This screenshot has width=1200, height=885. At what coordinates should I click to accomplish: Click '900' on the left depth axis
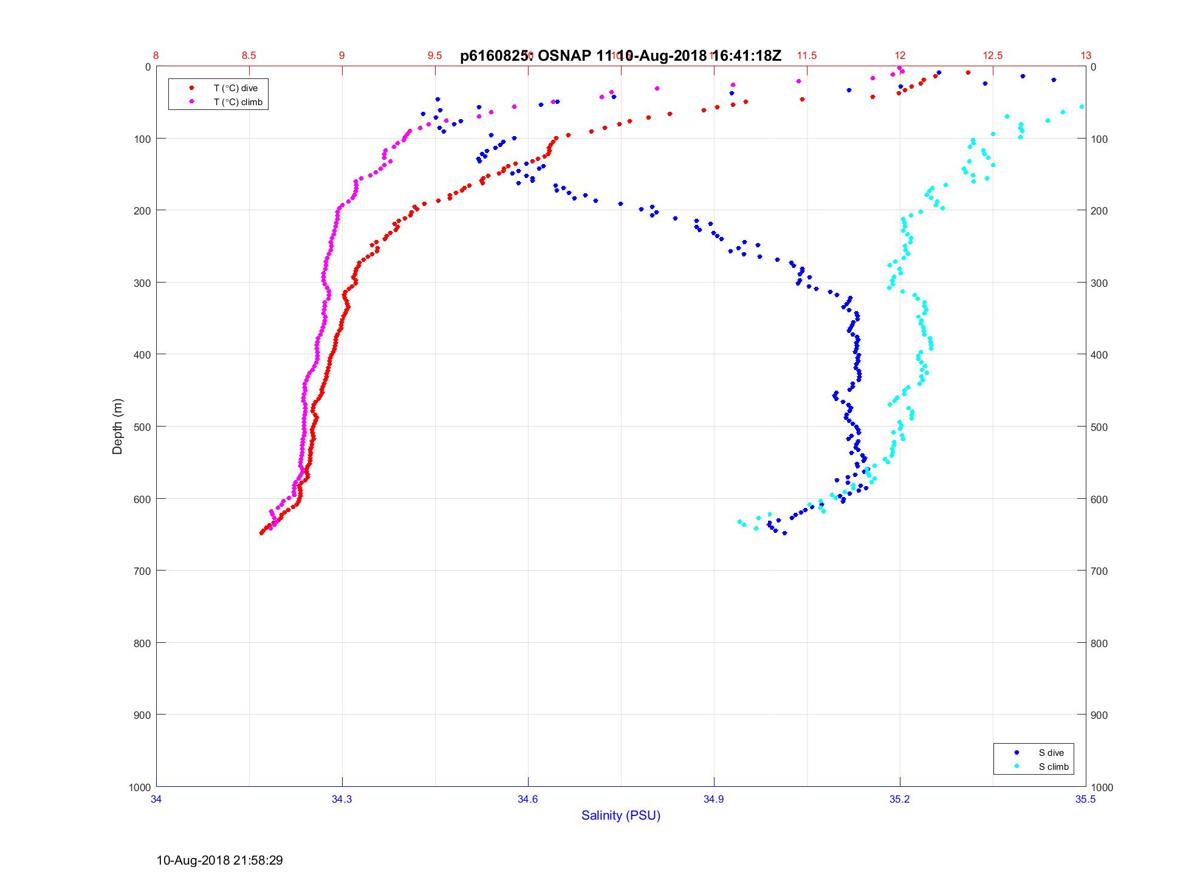coord(141,715)
